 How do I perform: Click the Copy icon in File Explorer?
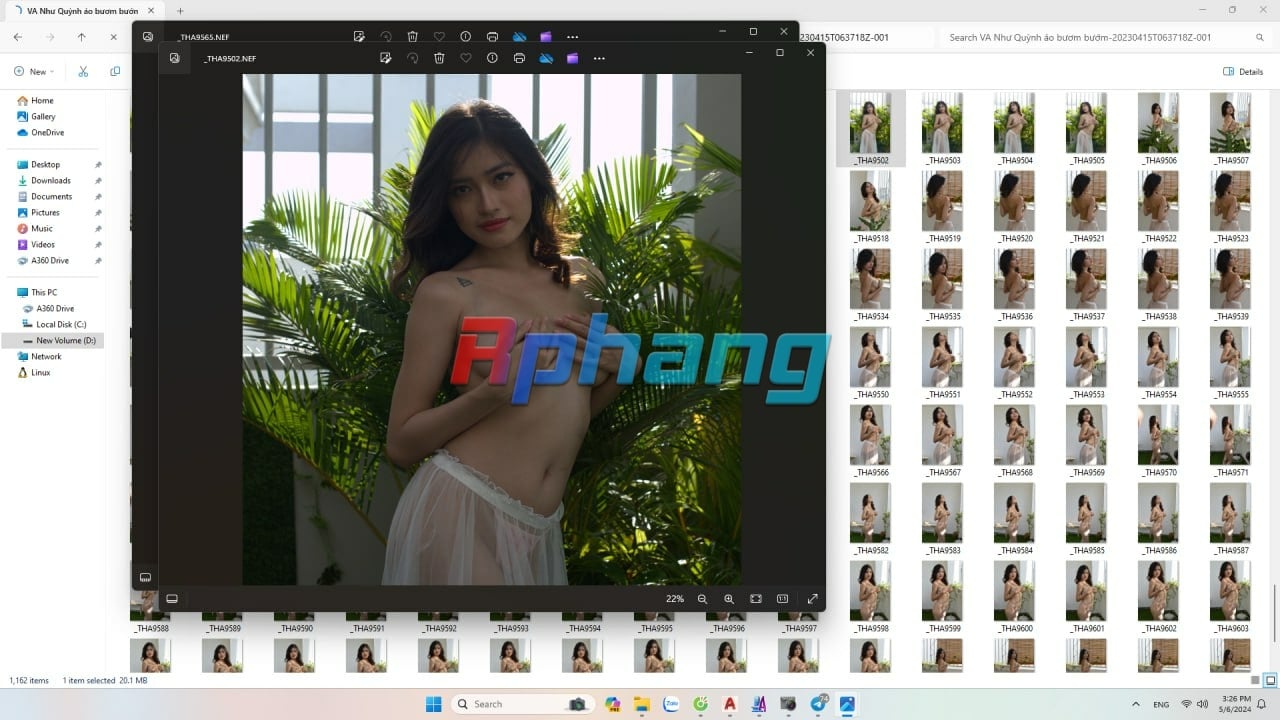[115, 72]
